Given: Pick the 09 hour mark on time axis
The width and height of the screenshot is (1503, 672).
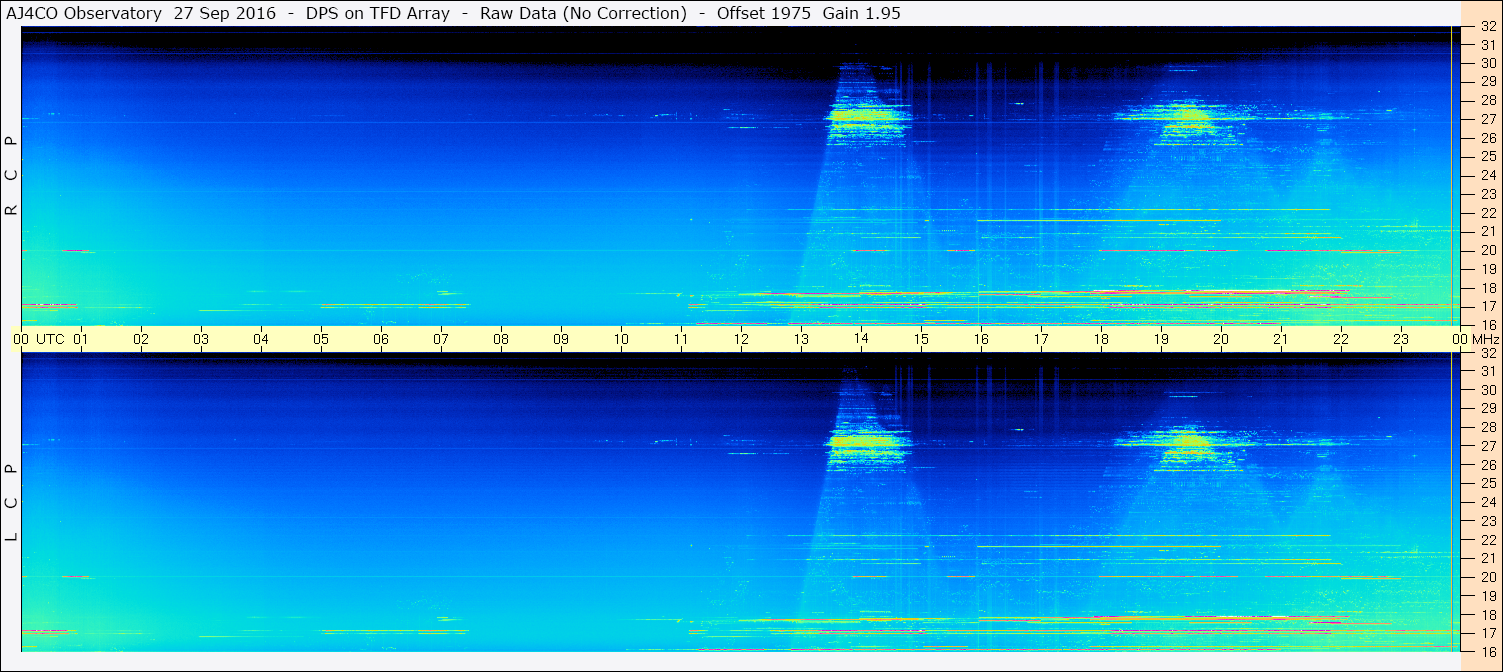Looking at the screenshot, I should (561, 339).
